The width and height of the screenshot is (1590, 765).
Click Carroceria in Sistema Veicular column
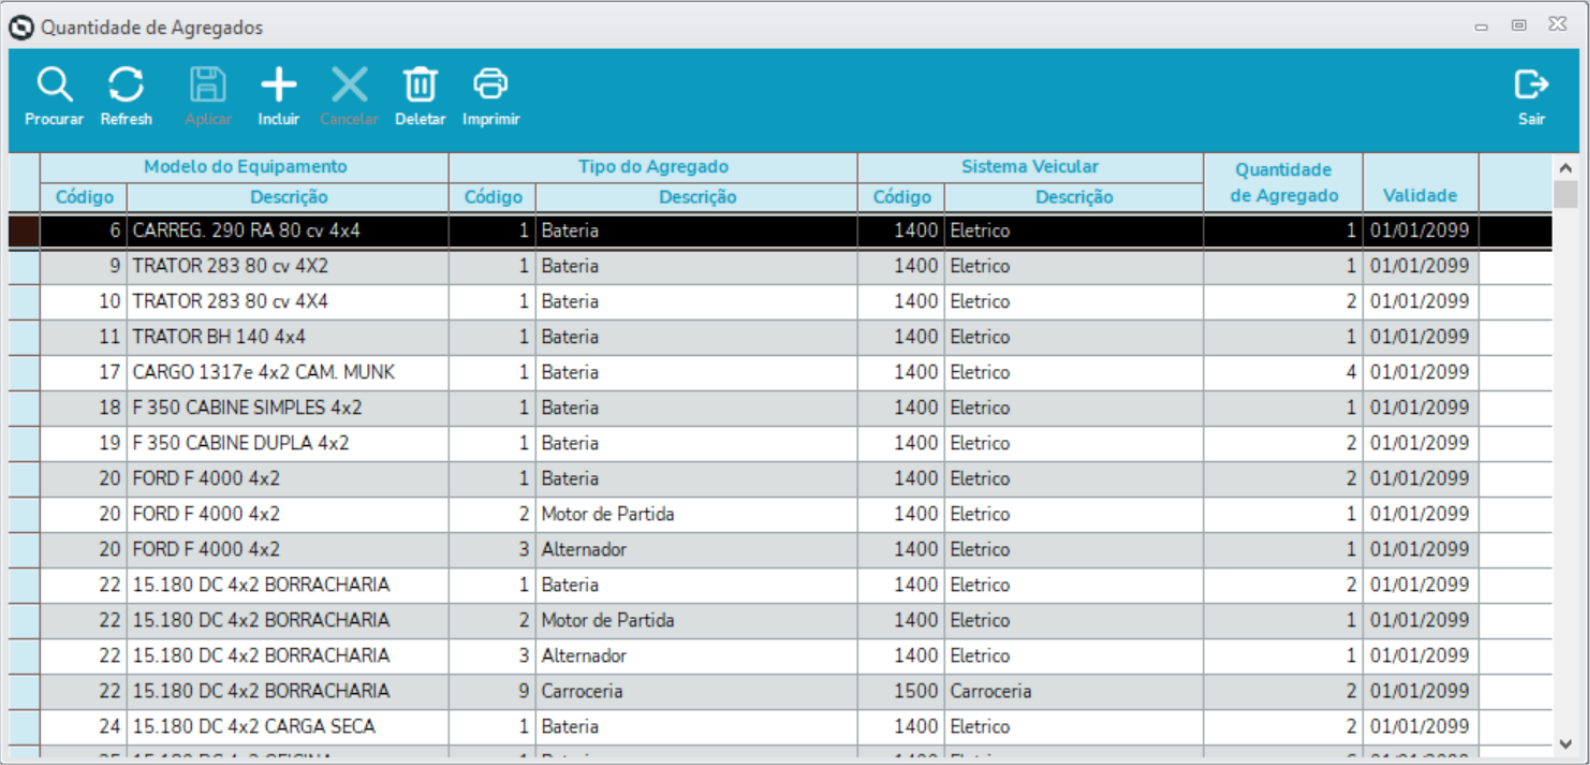pos(1074,691)
